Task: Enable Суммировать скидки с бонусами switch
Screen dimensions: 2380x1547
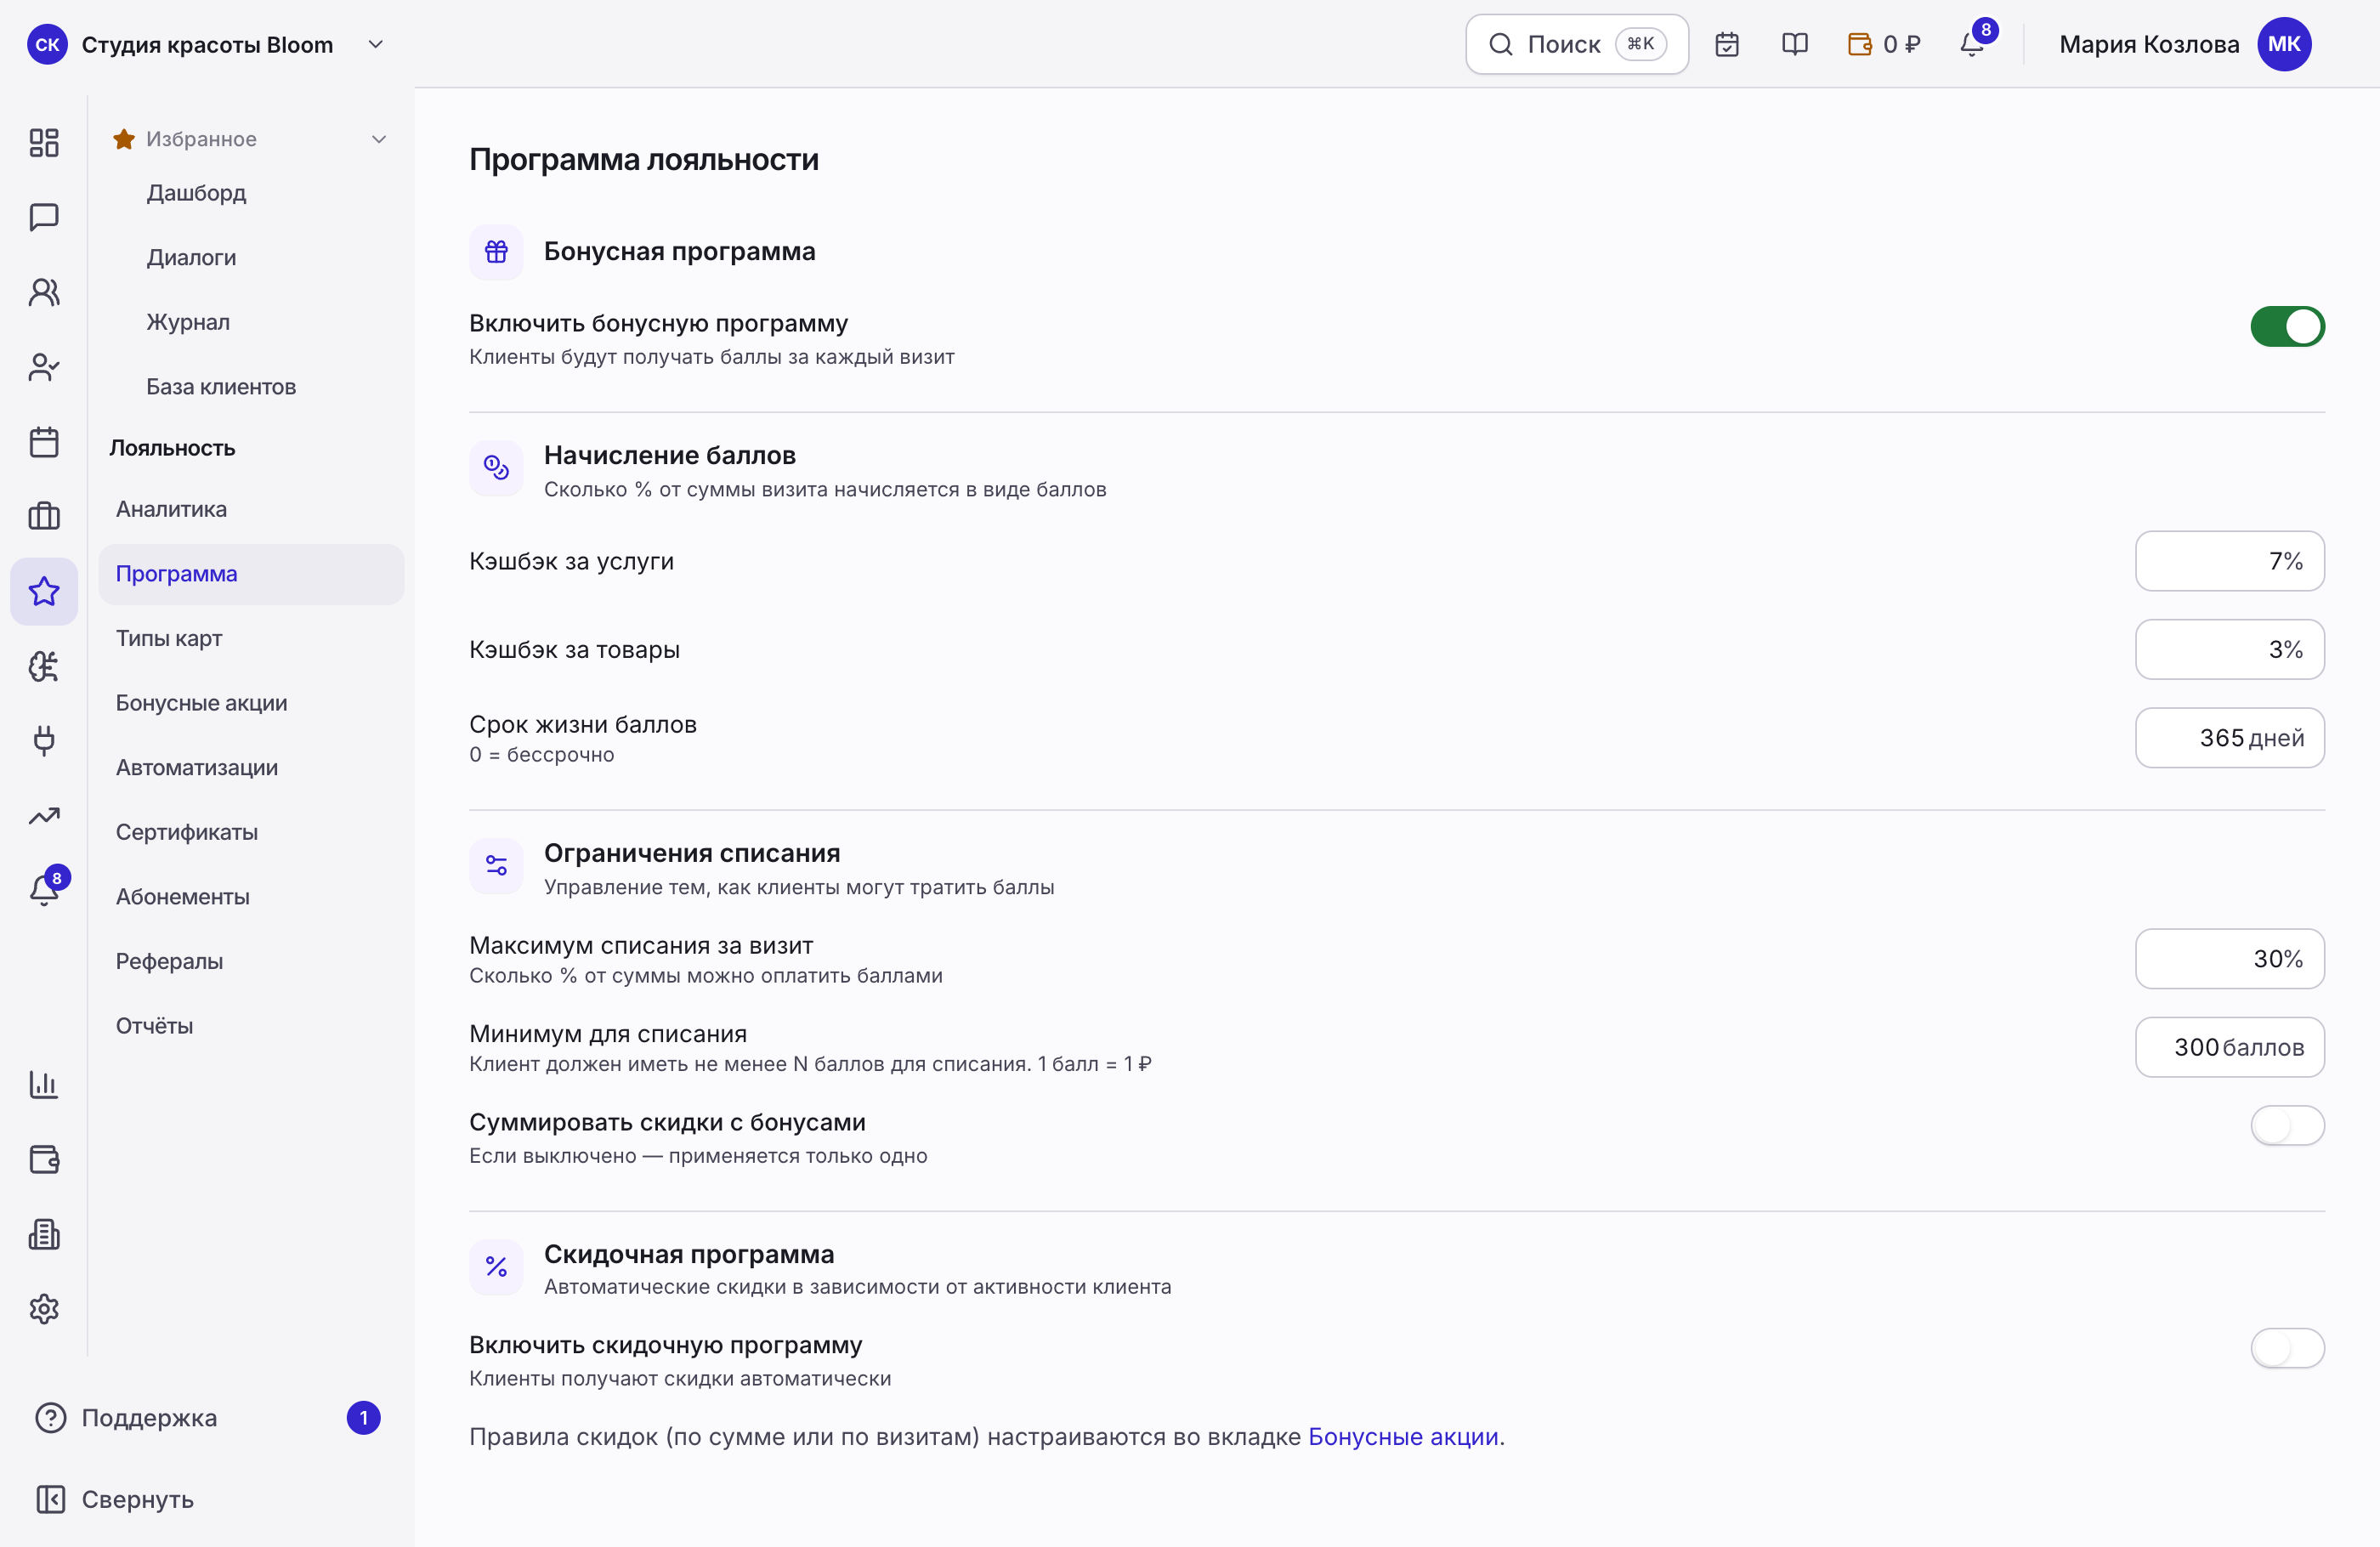Action: [2287, 1126]
